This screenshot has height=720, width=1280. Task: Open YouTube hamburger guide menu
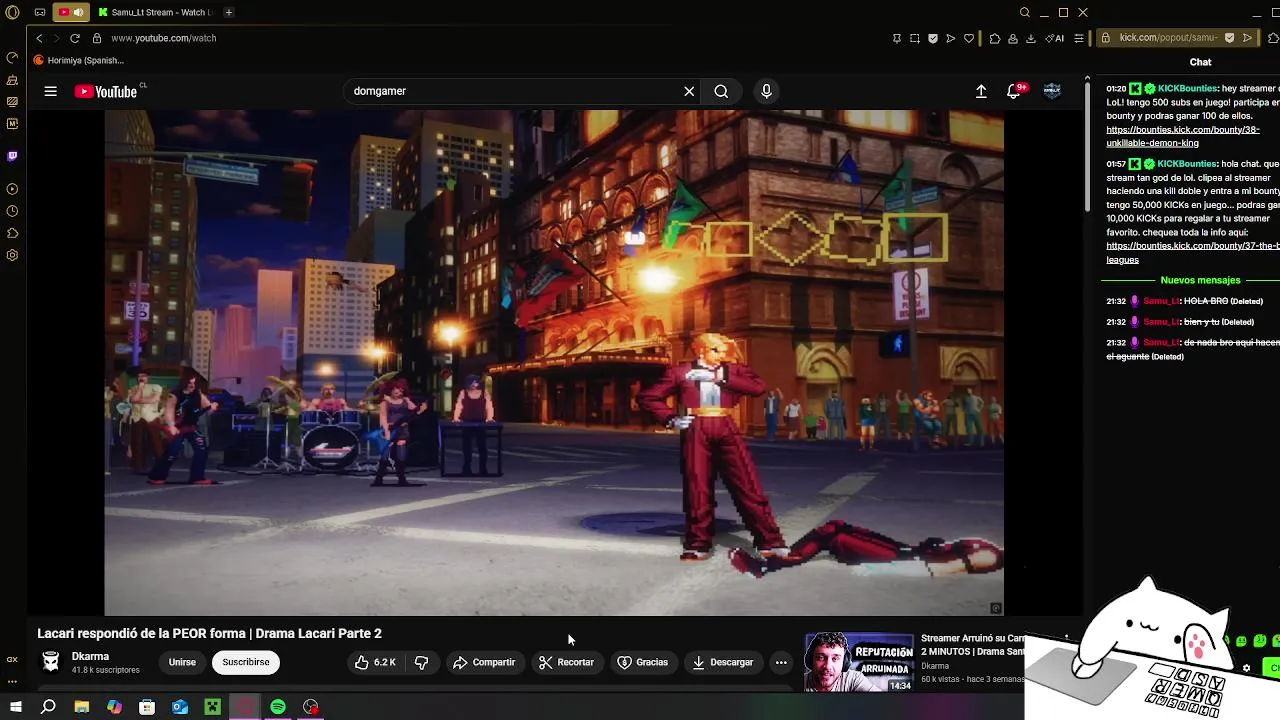[50, 91]
